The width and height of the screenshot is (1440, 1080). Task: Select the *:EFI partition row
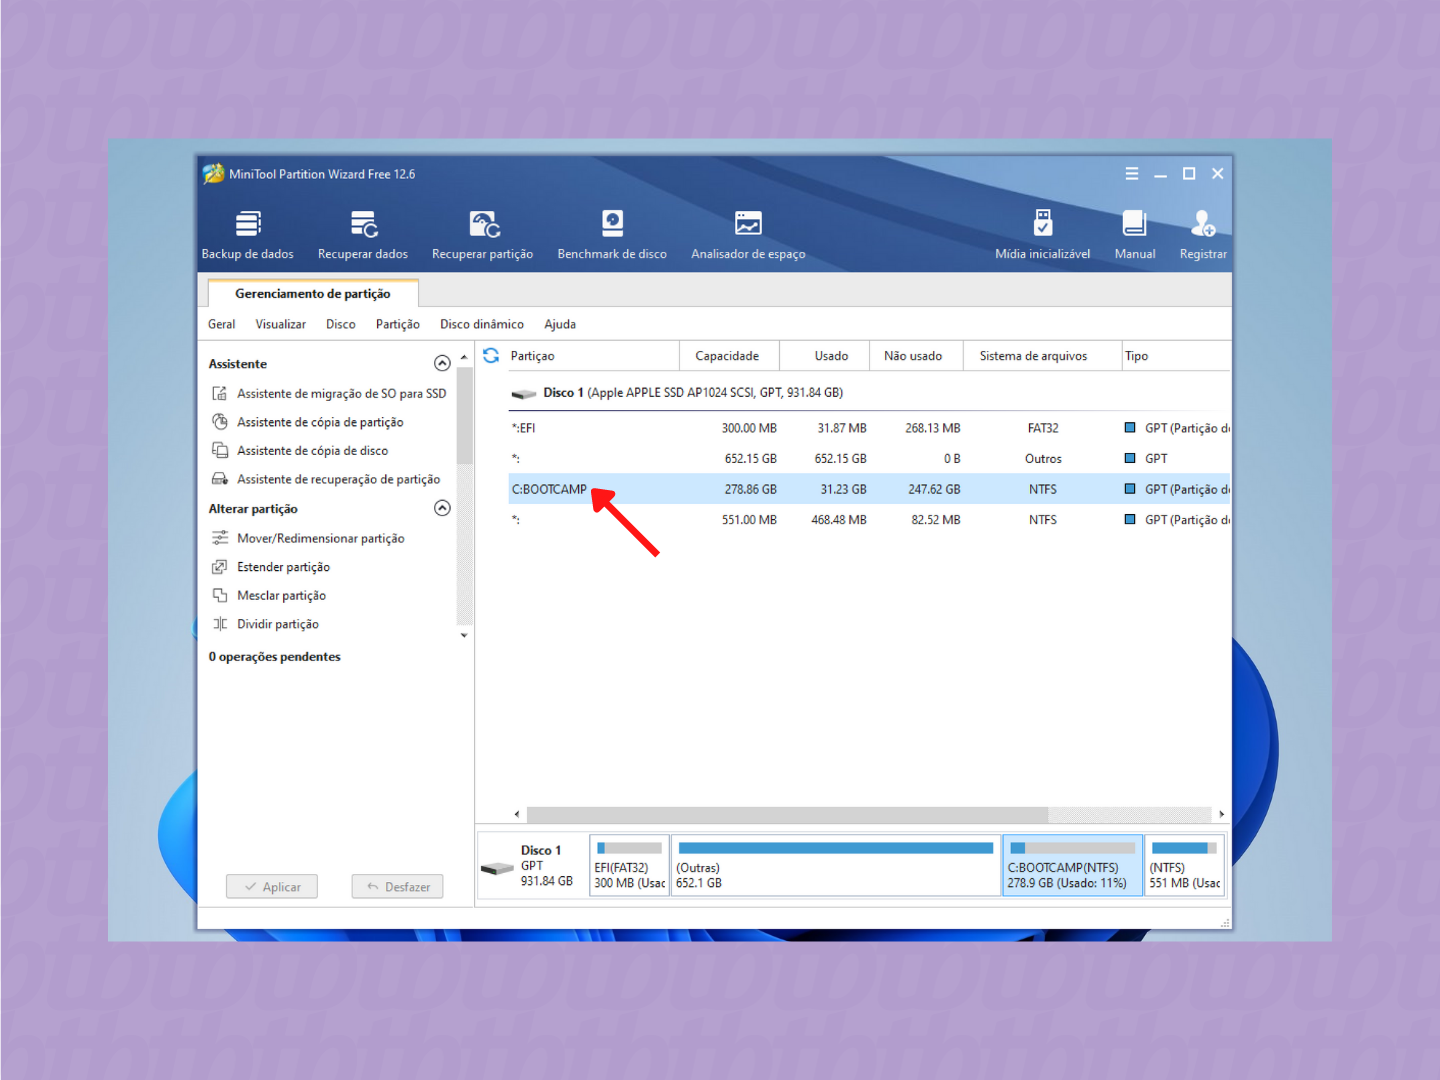click(x=869, y=428)
